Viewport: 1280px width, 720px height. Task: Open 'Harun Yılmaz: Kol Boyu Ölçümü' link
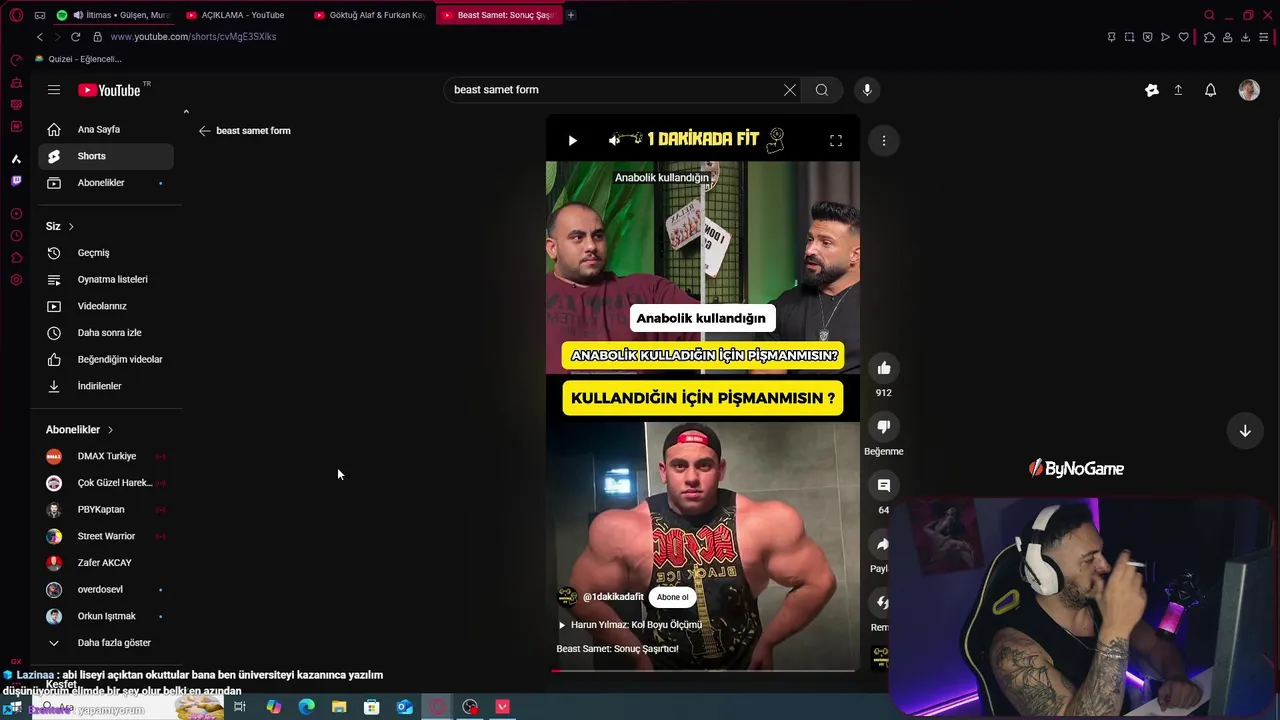636,625
